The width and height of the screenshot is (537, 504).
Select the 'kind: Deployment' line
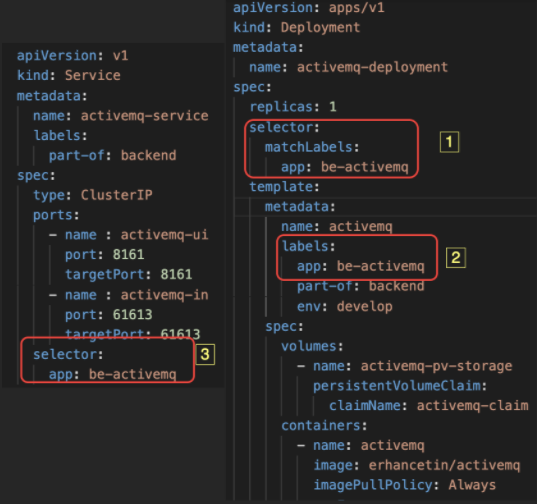coord(297,27)
